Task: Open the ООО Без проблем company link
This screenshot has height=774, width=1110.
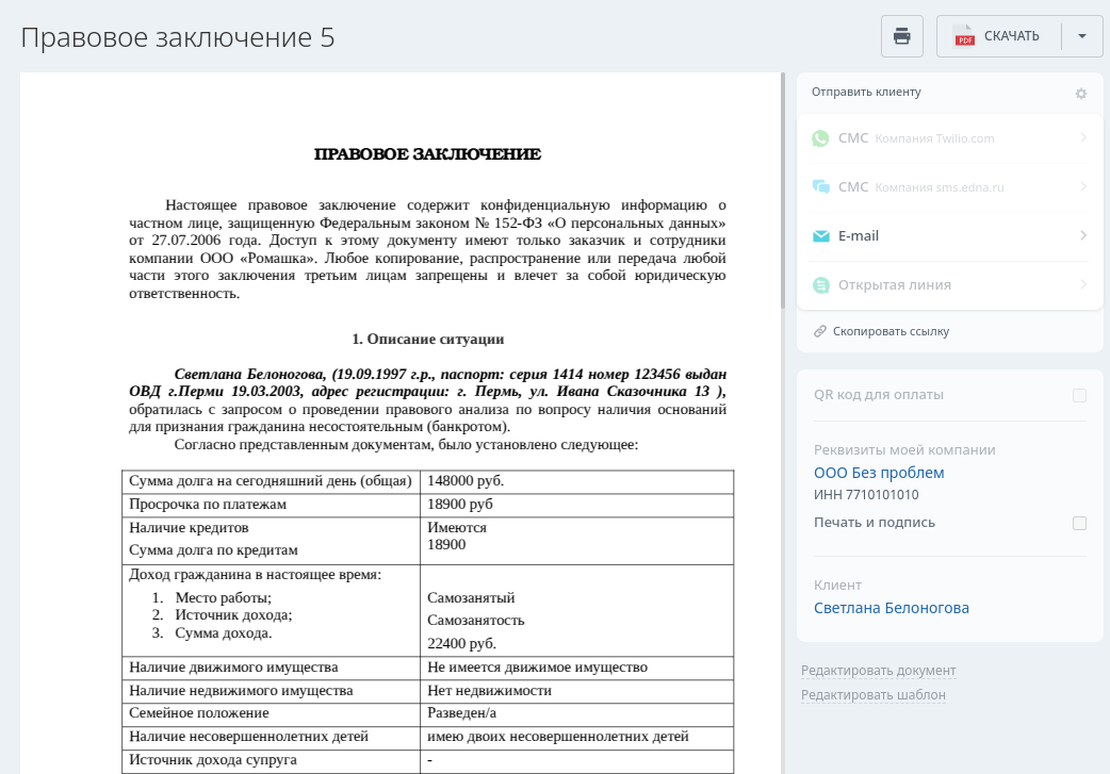Action: 878,473
